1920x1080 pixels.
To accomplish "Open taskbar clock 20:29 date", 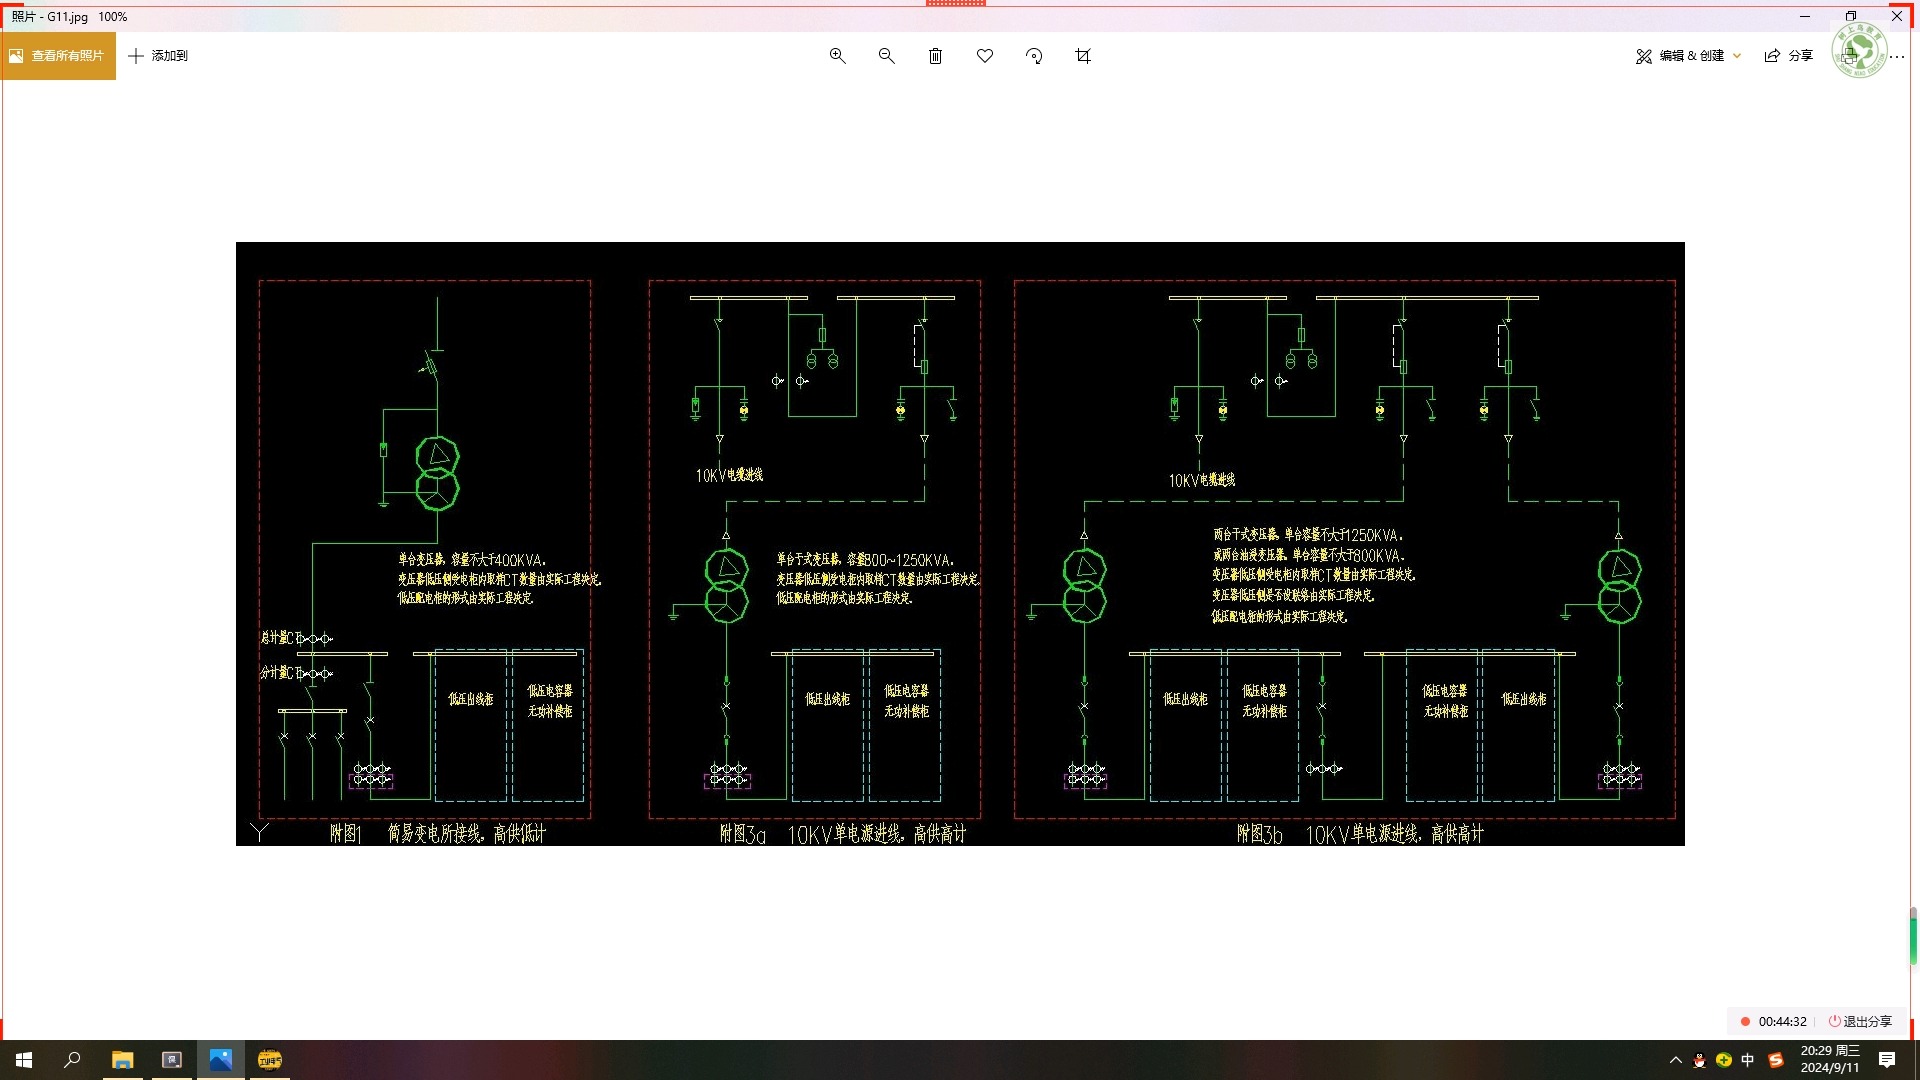I will [x=1830, y=1060].
